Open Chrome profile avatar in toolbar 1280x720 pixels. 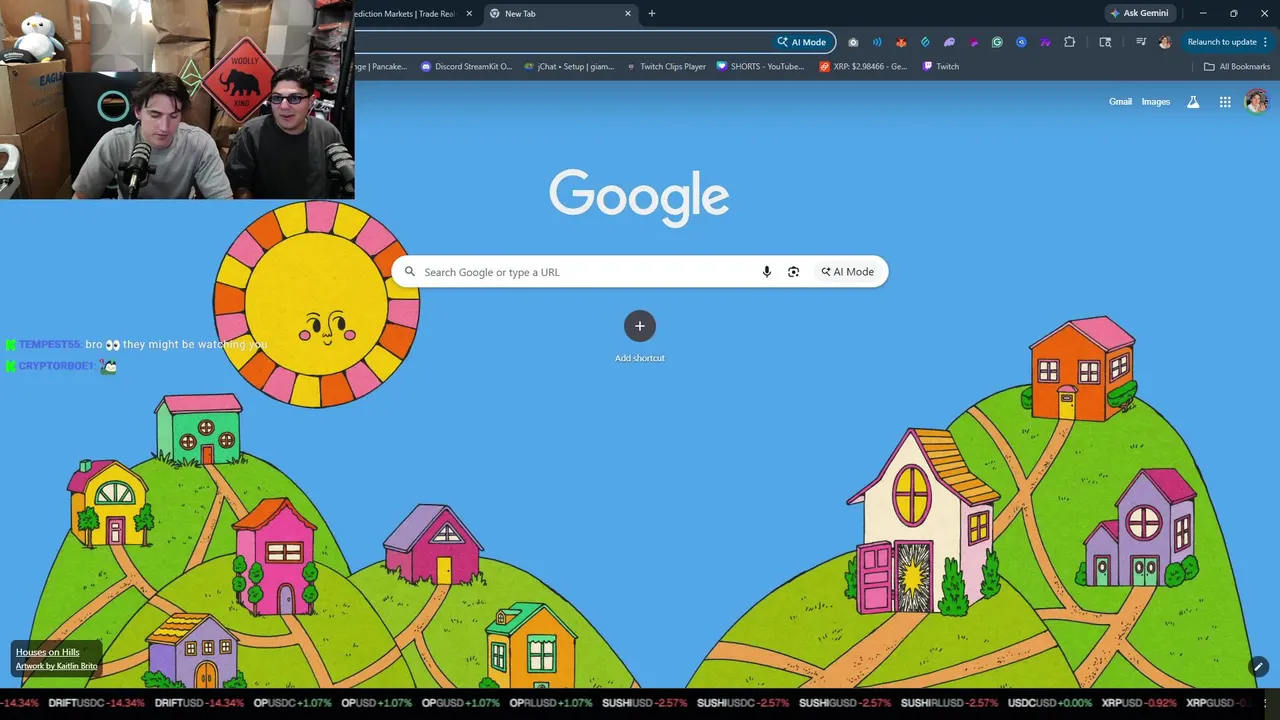pyautogui.click(x=1165, y=42)
